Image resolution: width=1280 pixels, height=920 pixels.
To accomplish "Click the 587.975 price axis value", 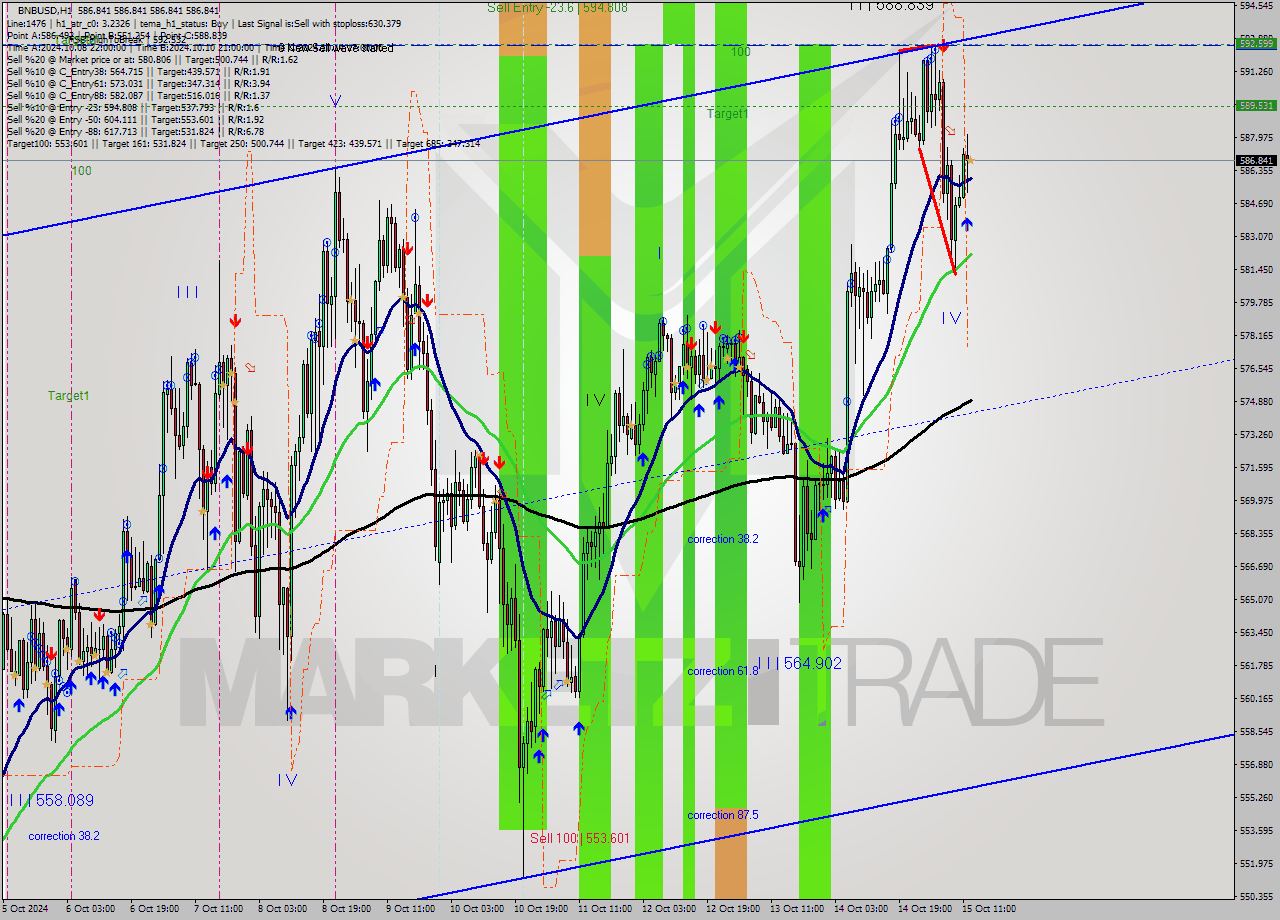I will point(1256,138).
